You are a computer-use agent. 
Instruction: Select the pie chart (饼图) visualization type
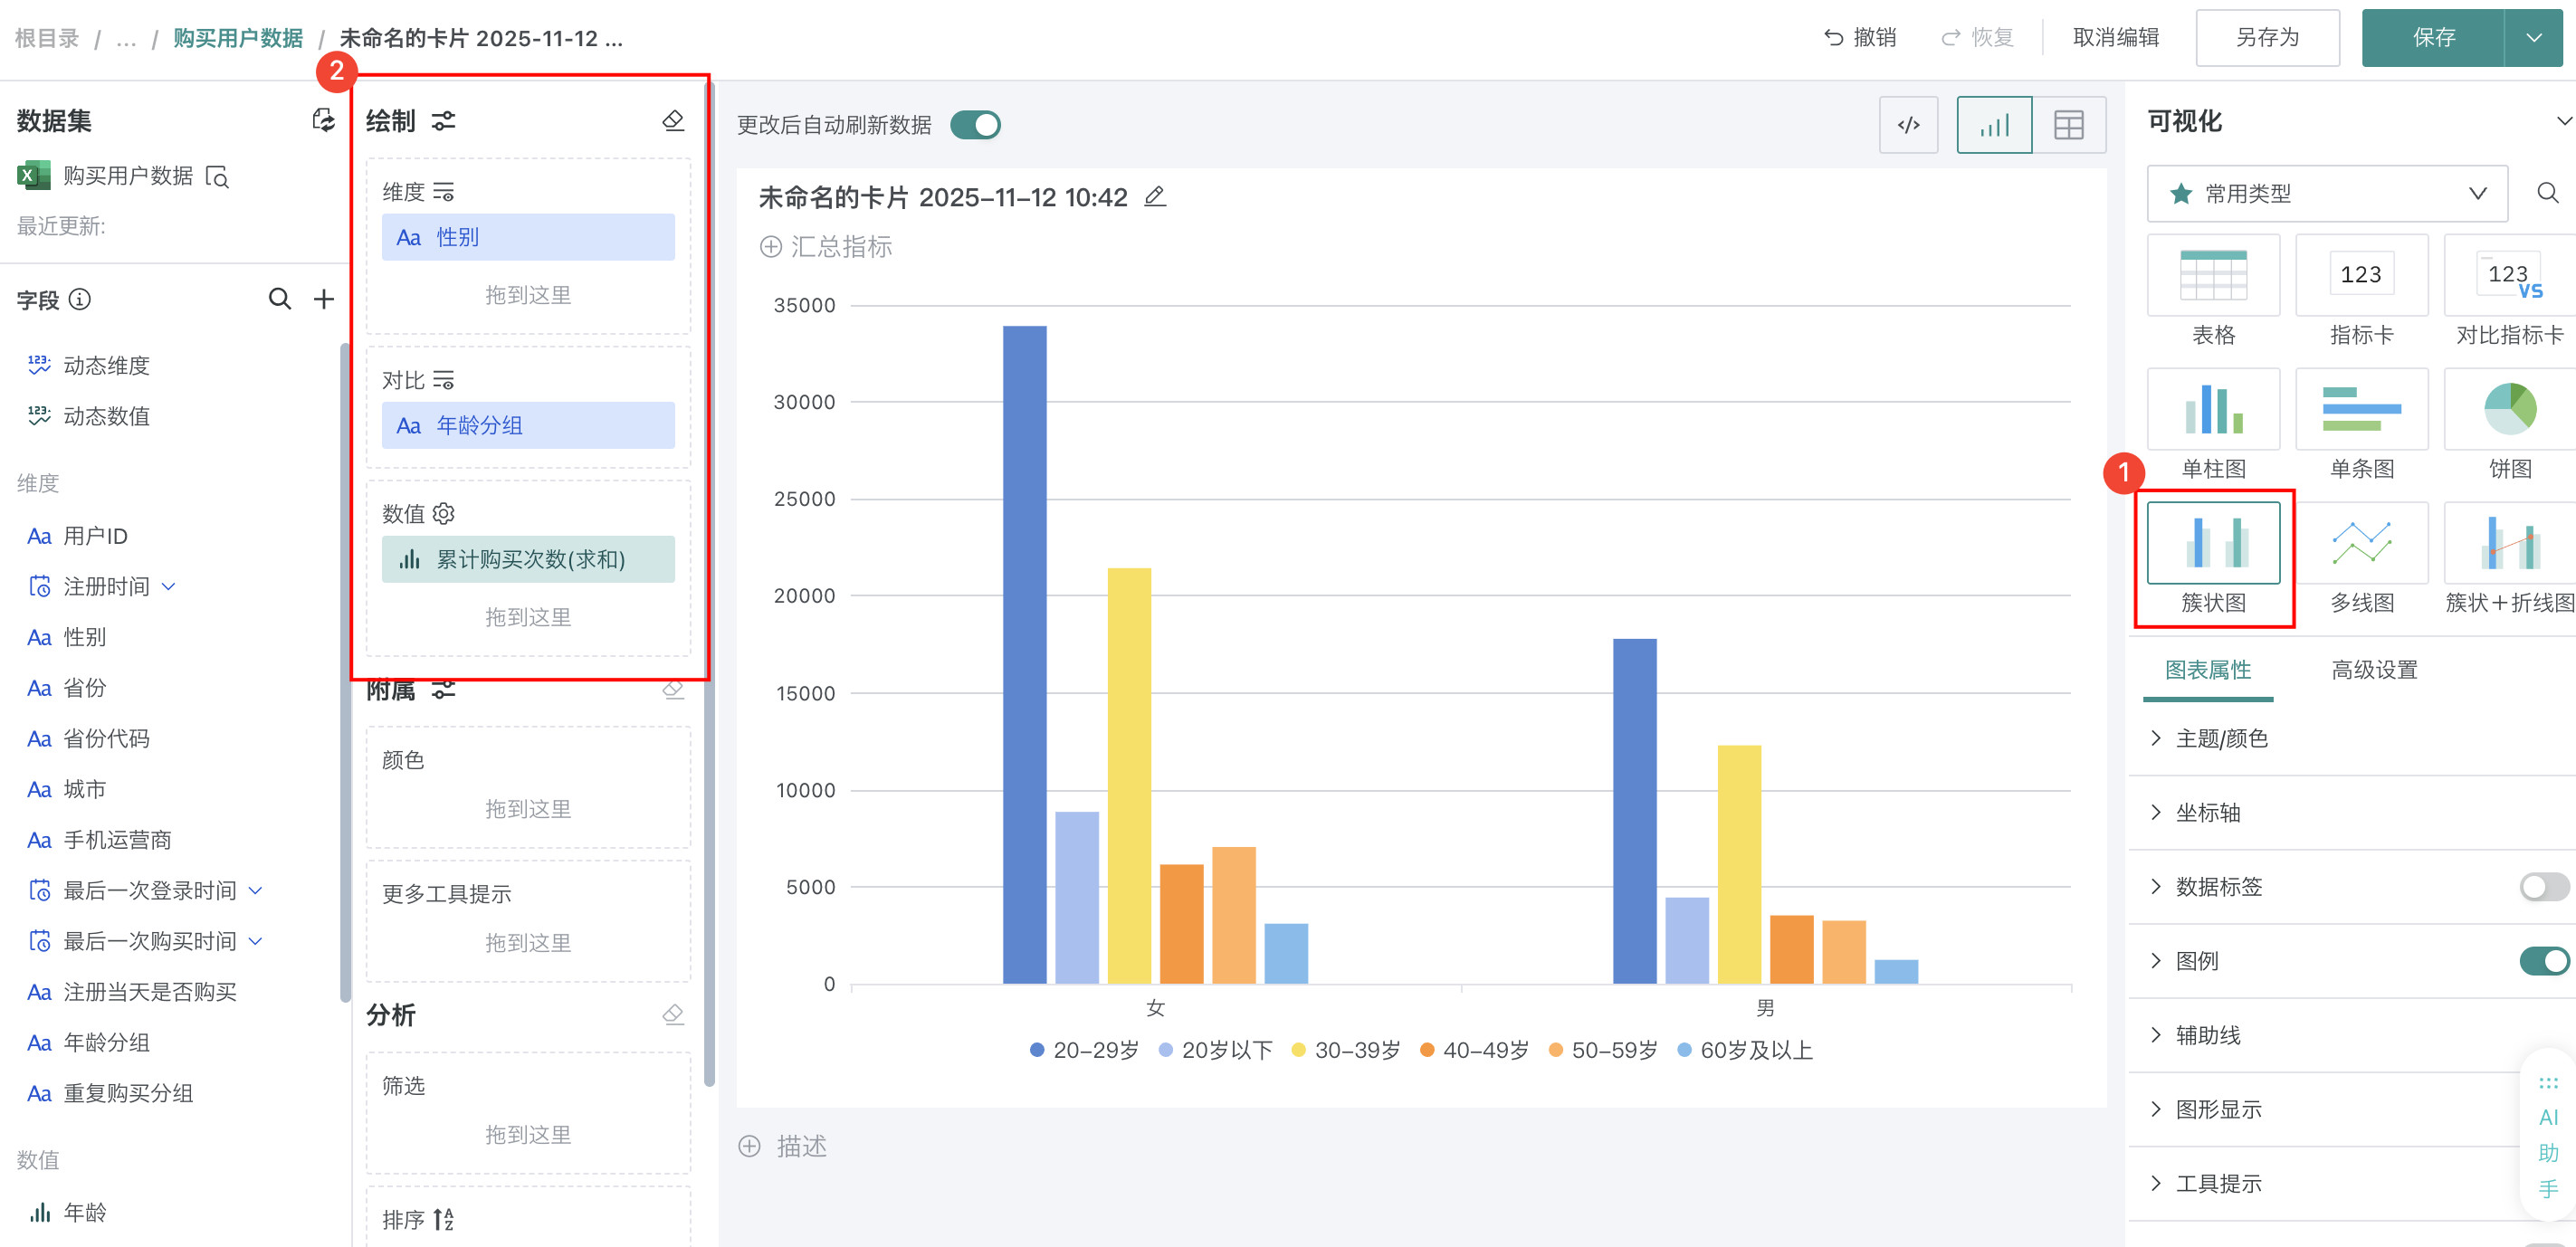click(x=2509, y=410)
